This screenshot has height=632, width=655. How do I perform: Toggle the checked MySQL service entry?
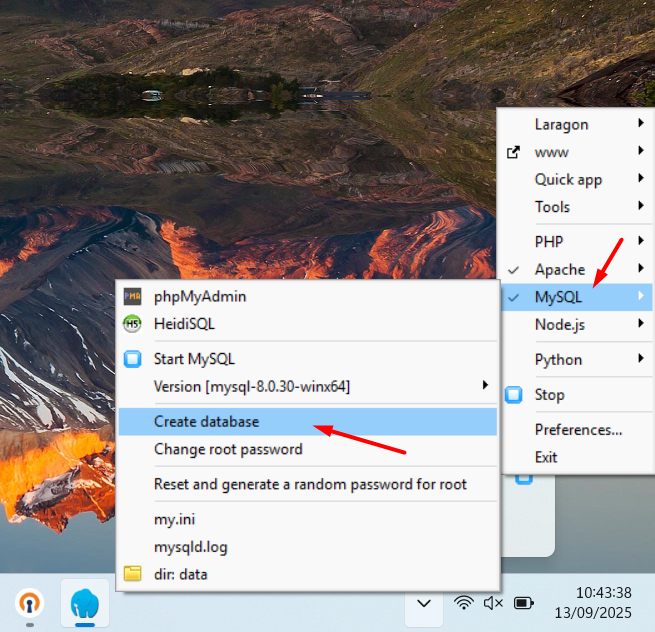pyautogui.click(x=558, y=297)
